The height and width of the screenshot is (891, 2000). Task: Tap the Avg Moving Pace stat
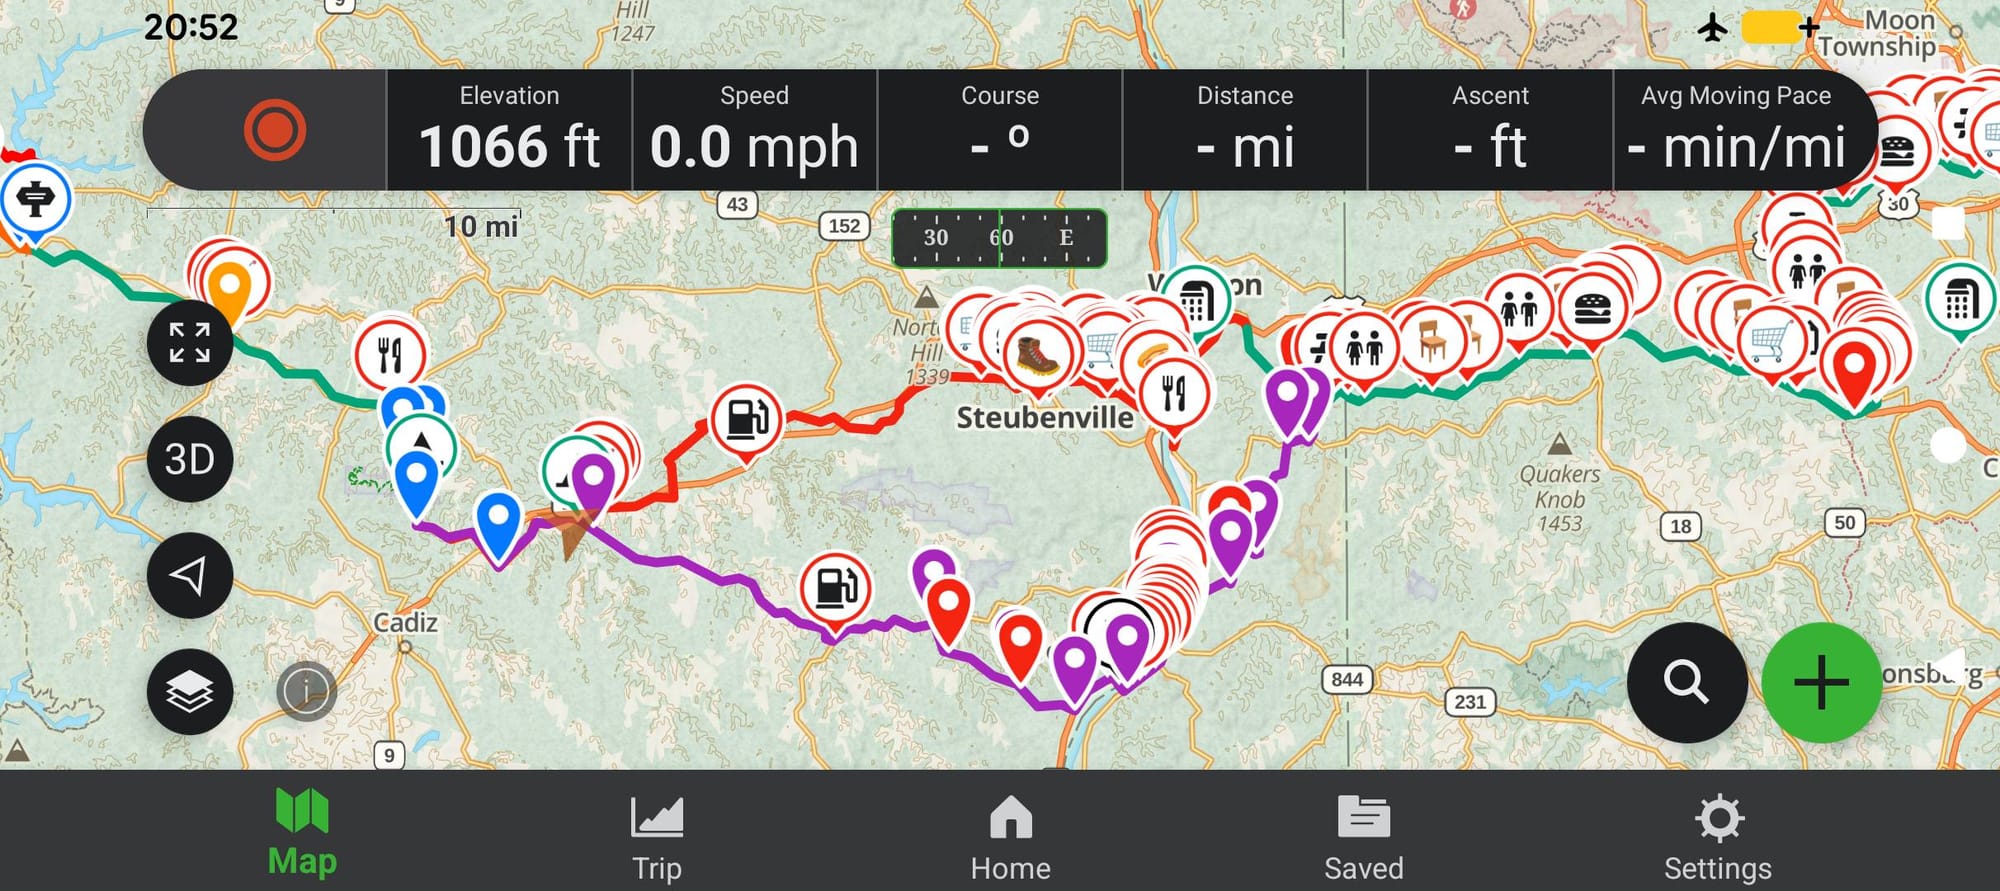[x=1736, y=130]
